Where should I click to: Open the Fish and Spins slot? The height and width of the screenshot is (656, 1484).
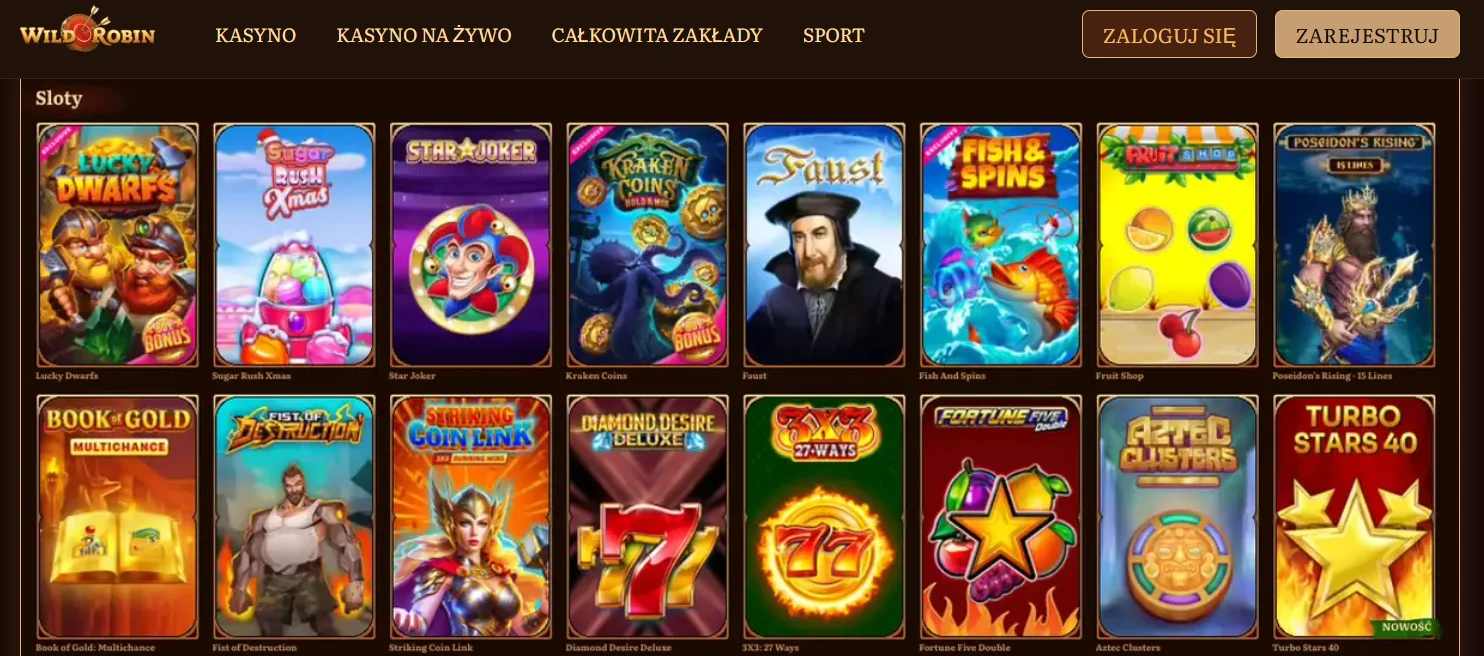(1001, 245)
